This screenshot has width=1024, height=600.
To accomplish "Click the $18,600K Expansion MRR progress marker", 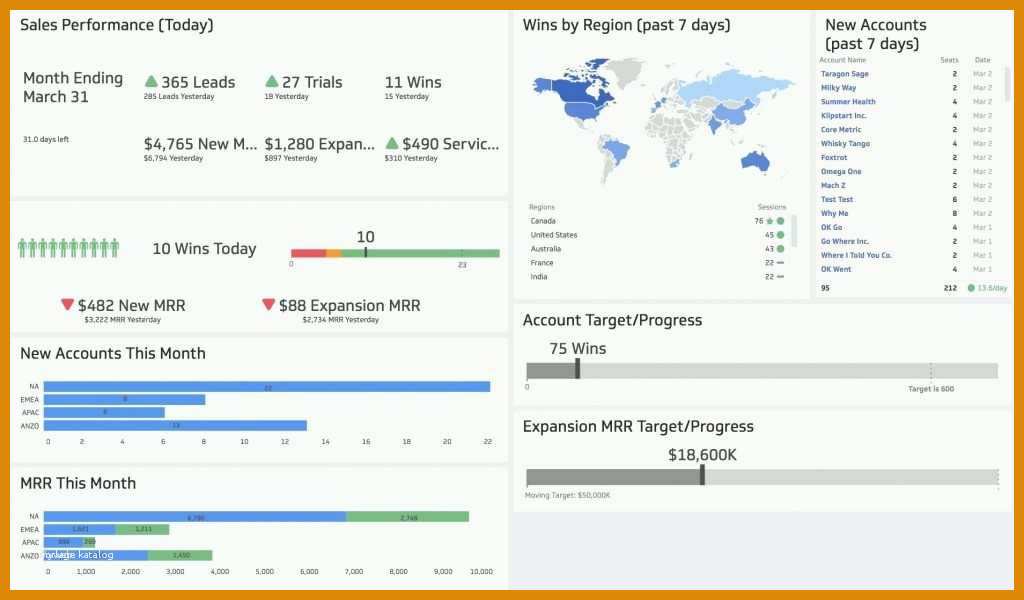I will (x=702, y=475).
